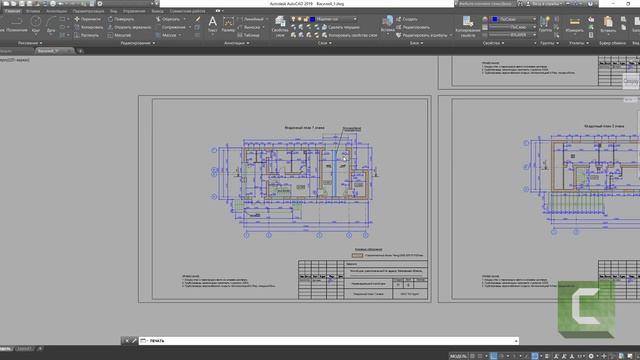Click the Move (Перенести) tool
This screenshot has height=360, width=640.
coord(87,19)
